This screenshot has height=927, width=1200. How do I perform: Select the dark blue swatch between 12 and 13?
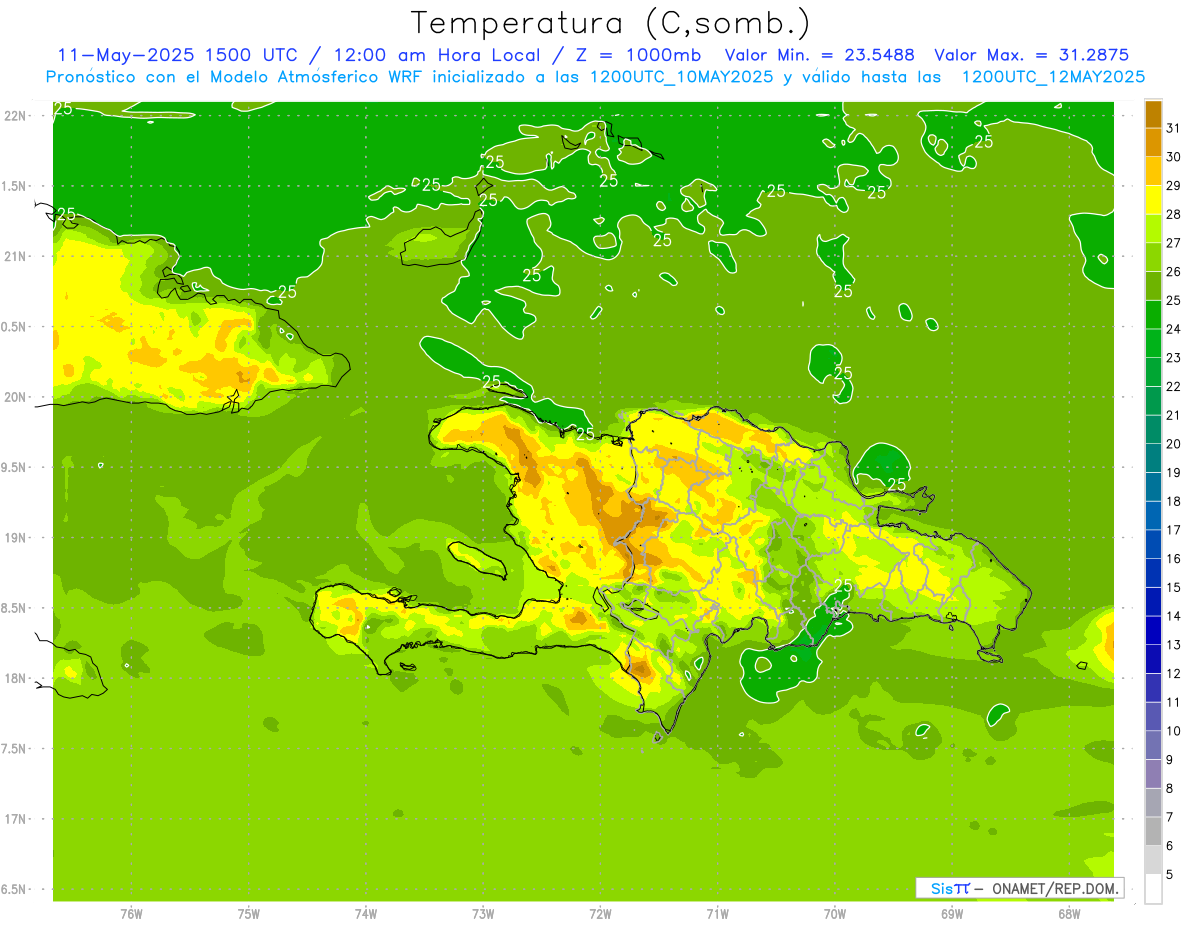(1153, 660)
